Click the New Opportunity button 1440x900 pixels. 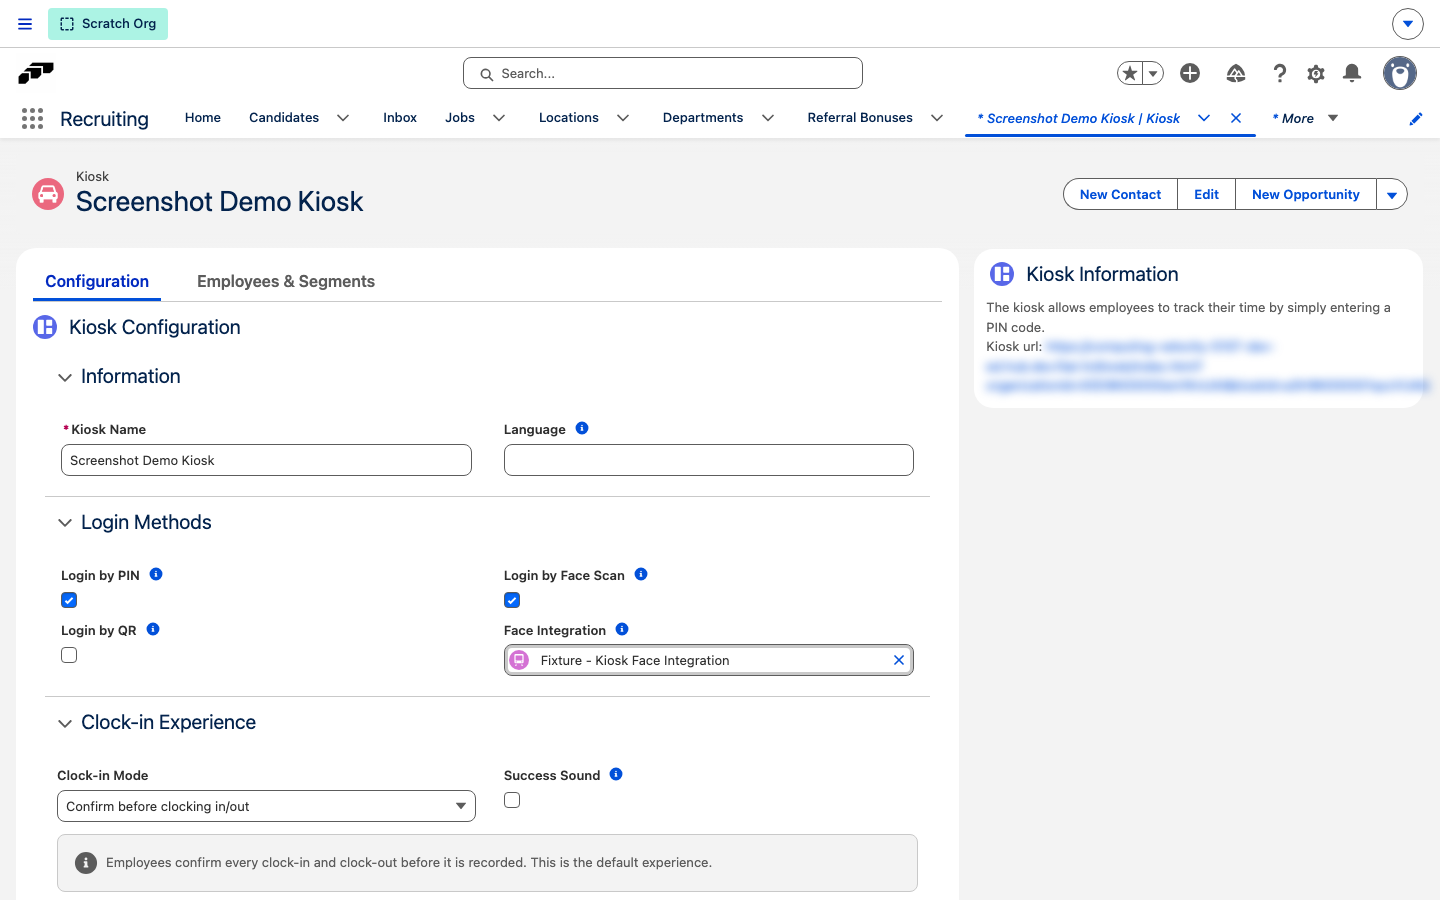coord(1306,195)
